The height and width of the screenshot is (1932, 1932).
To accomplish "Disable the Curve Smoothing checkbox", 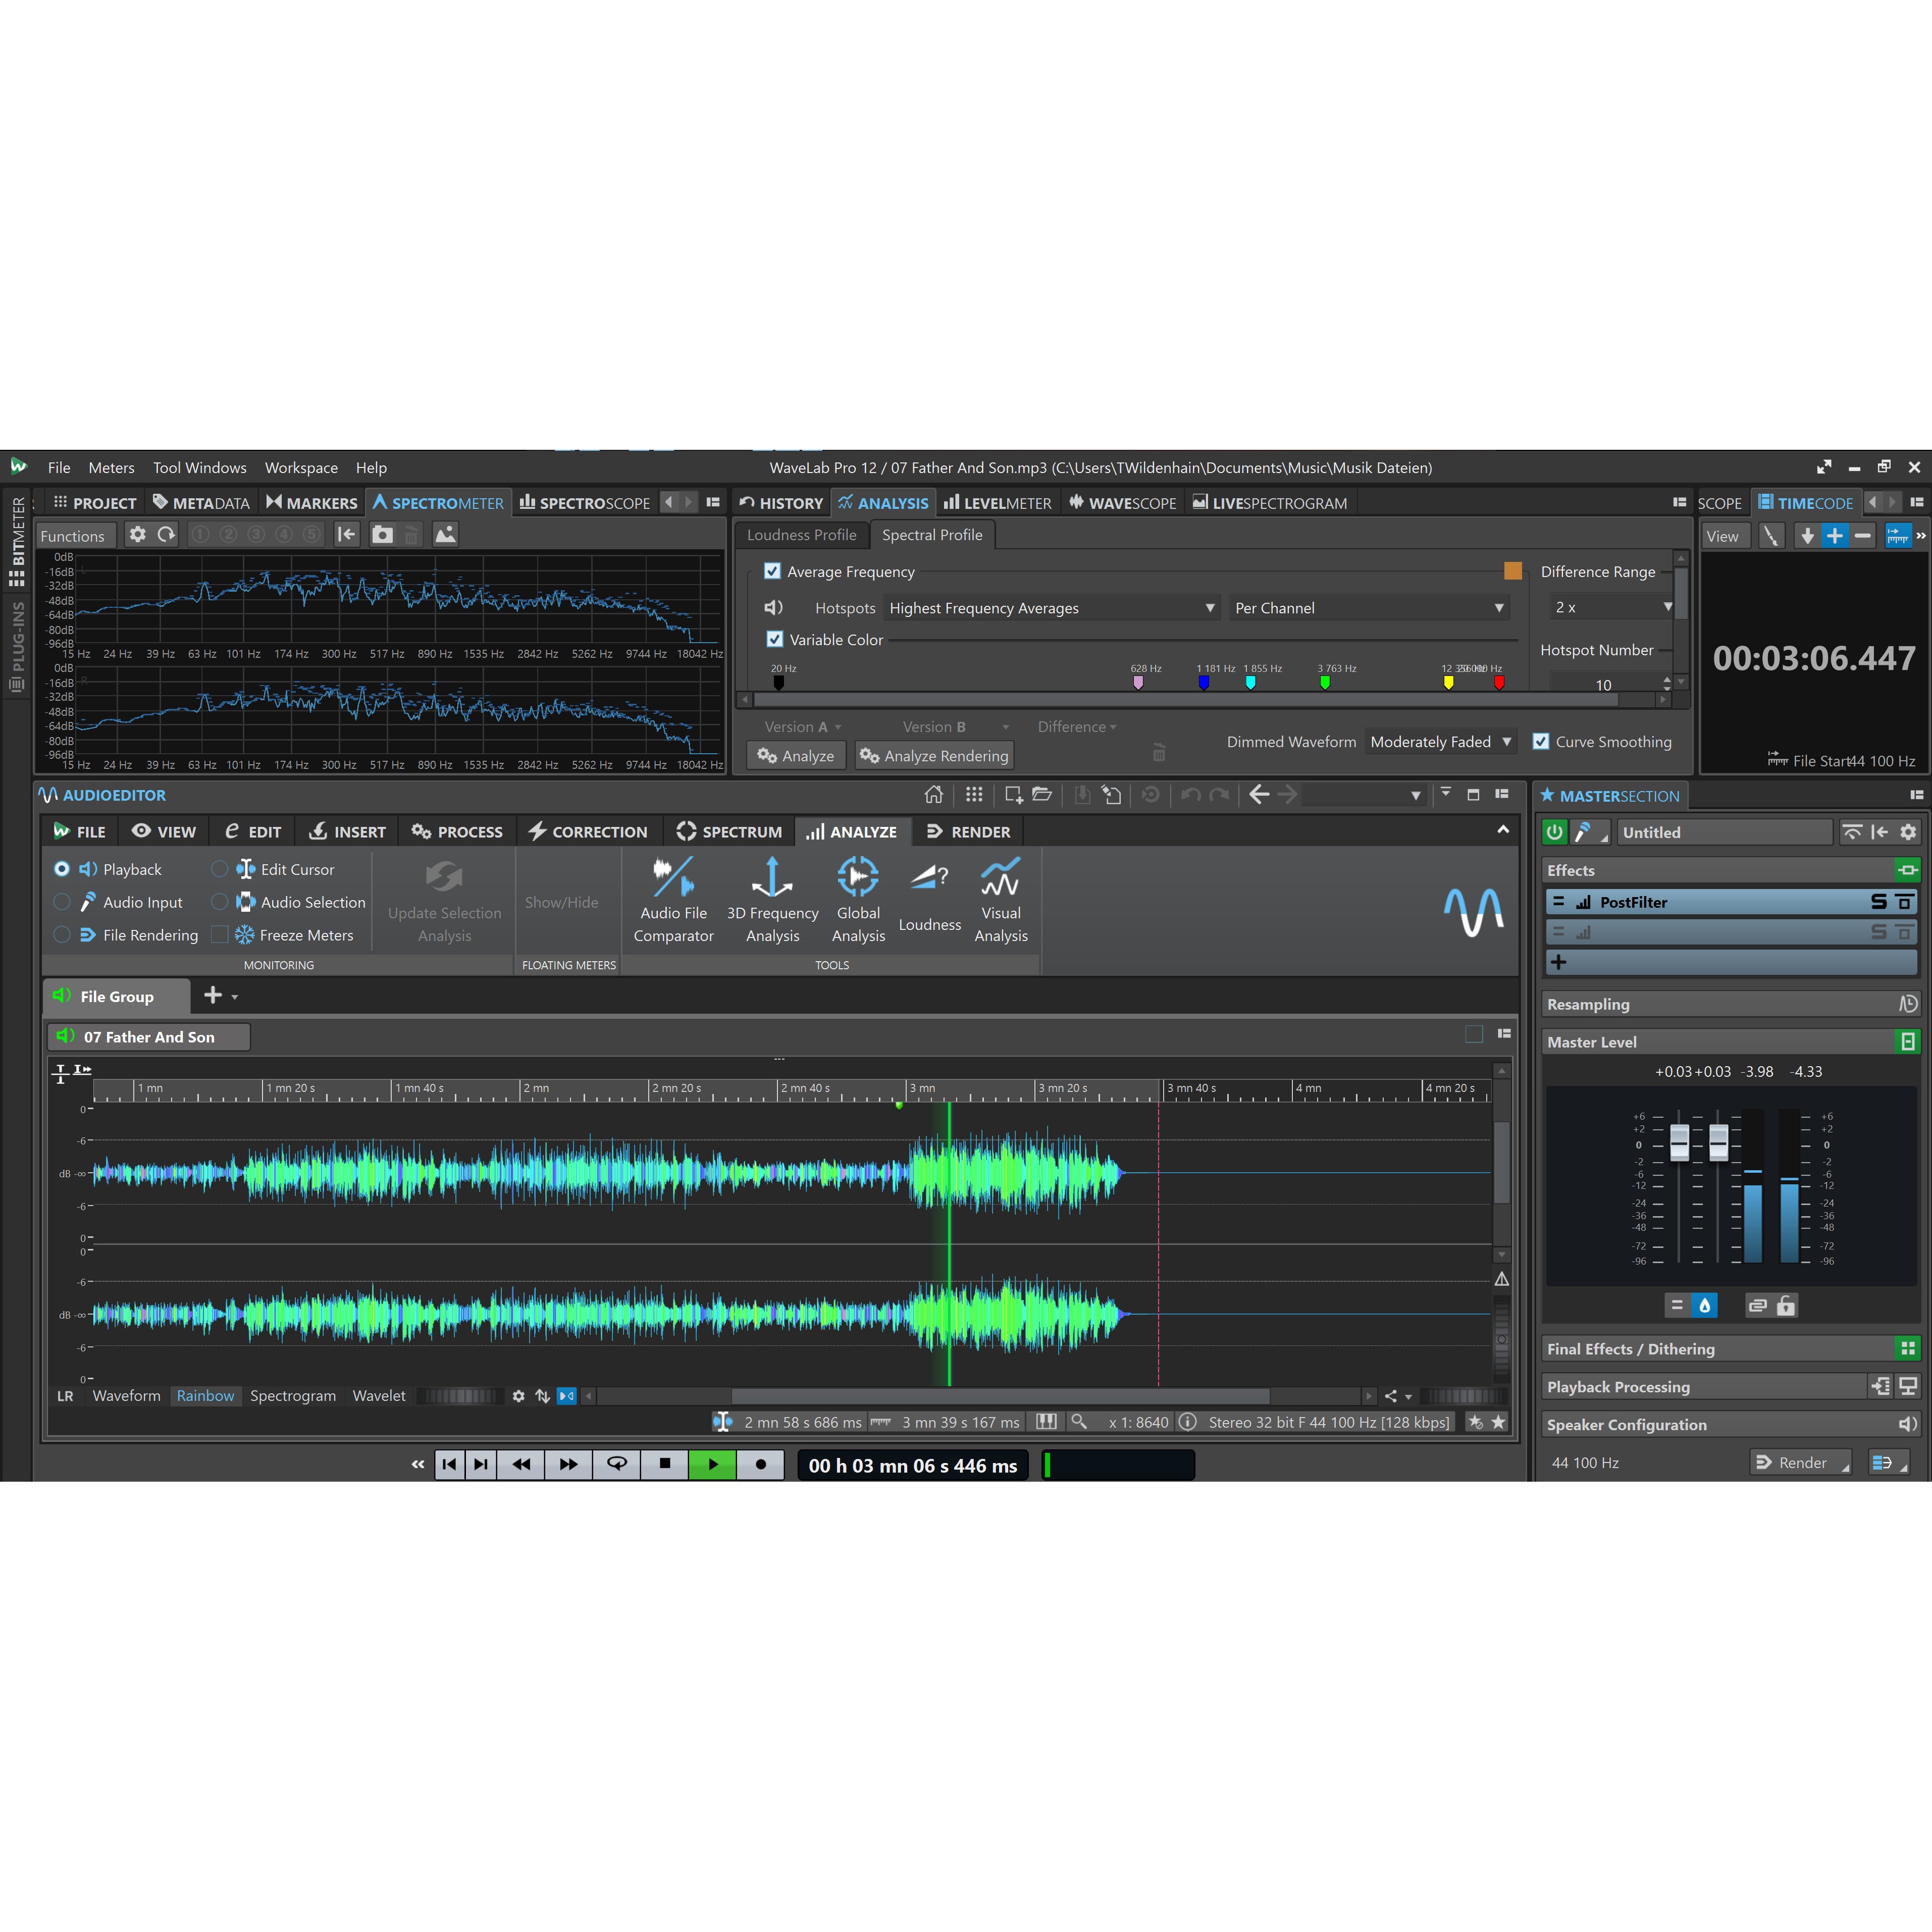I will (1541, 742).
